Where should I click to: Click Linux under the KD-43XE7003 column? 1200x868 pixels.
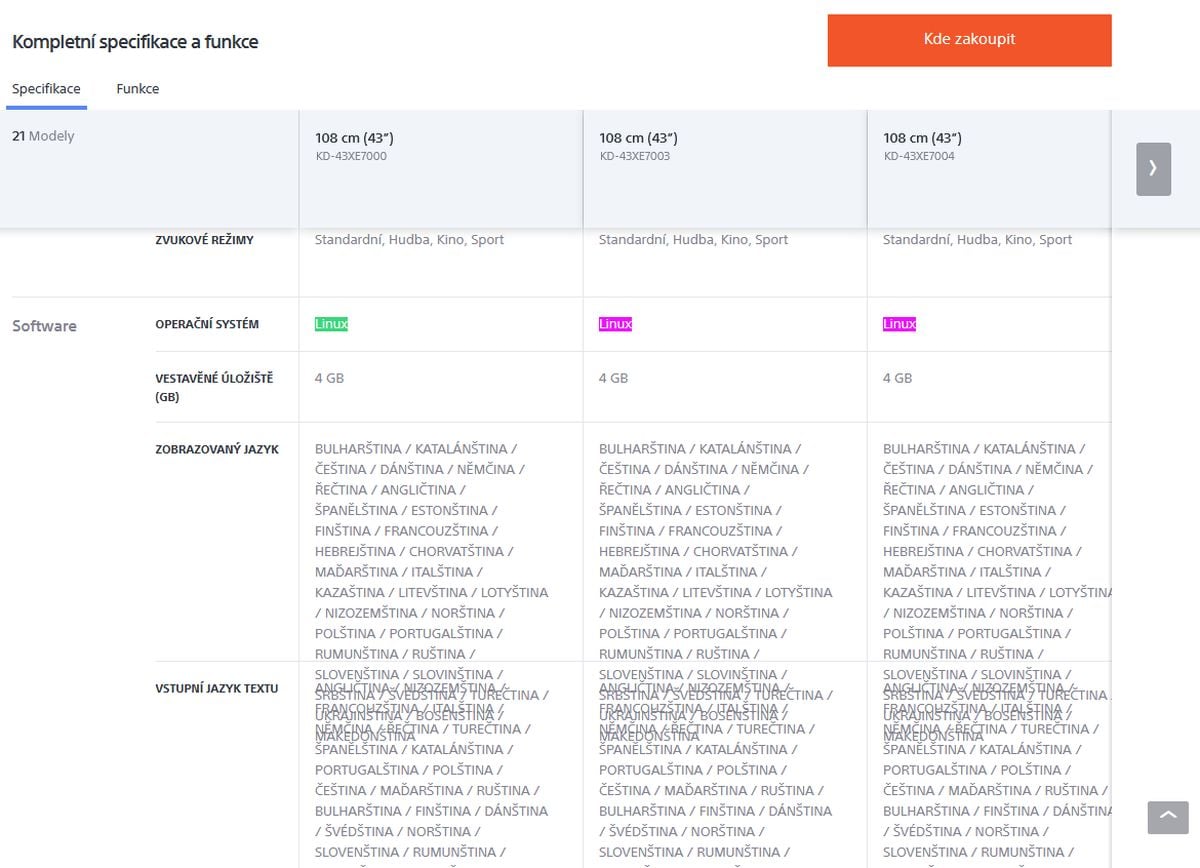coord(615,324)
